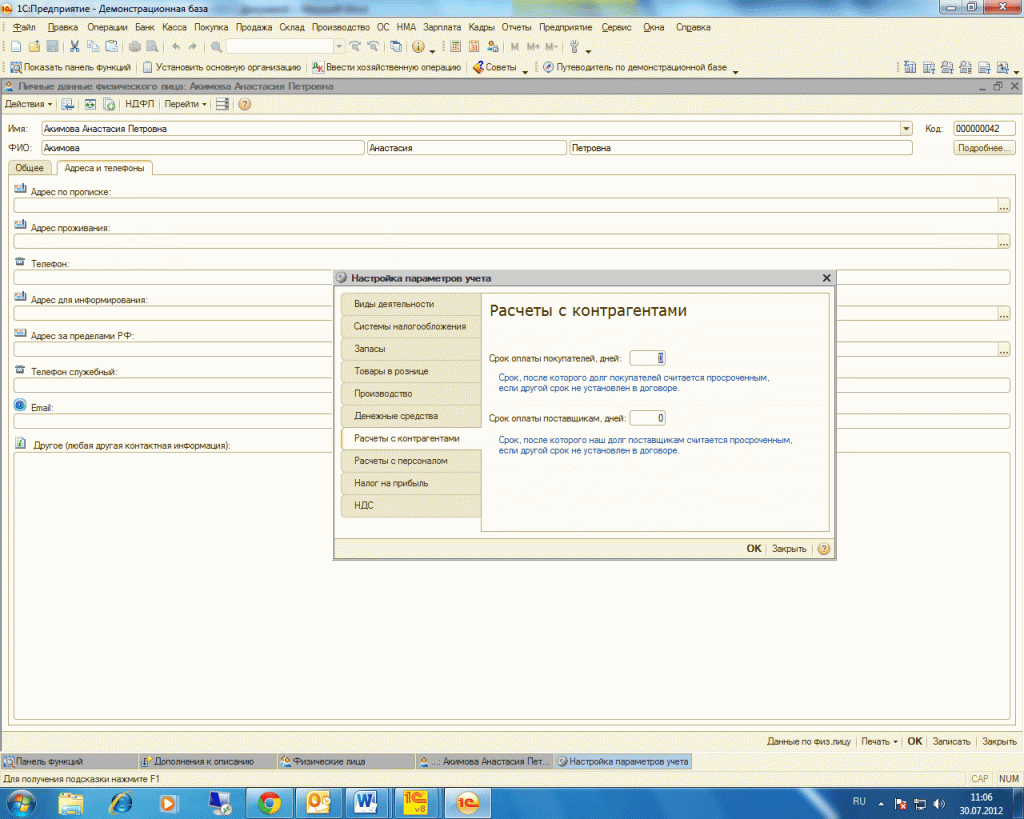The width and height of the screenshot is (1024, 819).
Task: Switch to the Общее tab
Action: point(30,168)
